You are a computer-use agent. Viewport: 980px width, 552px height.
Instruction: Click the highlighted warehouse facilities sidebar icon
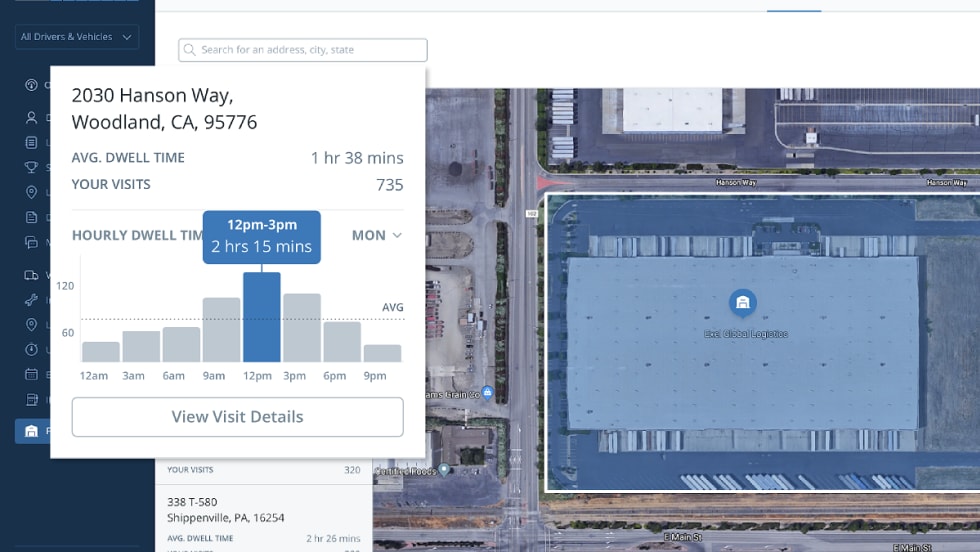click(x=31, y=431)
